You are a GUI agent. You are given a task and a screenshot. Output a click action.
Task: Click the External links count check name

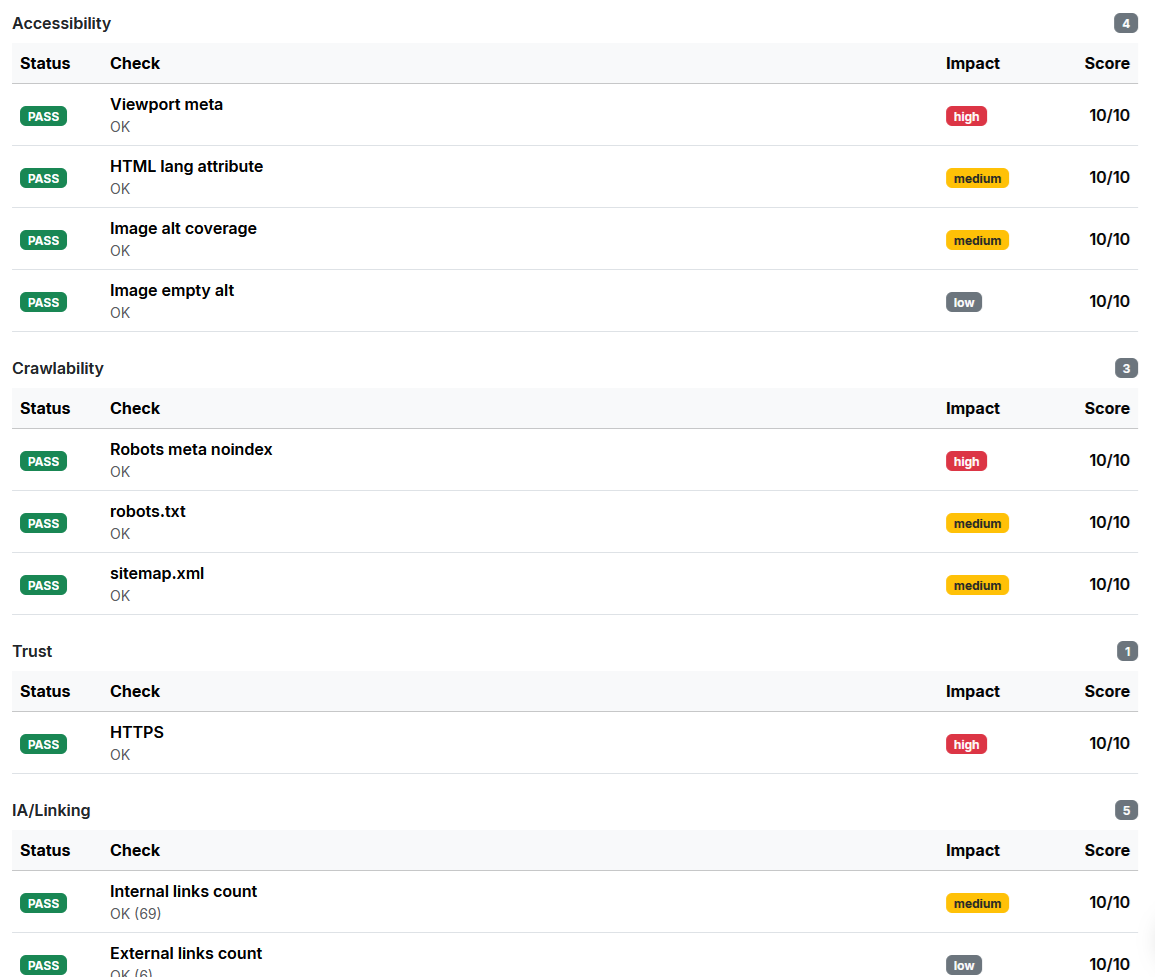pos(186,953)
